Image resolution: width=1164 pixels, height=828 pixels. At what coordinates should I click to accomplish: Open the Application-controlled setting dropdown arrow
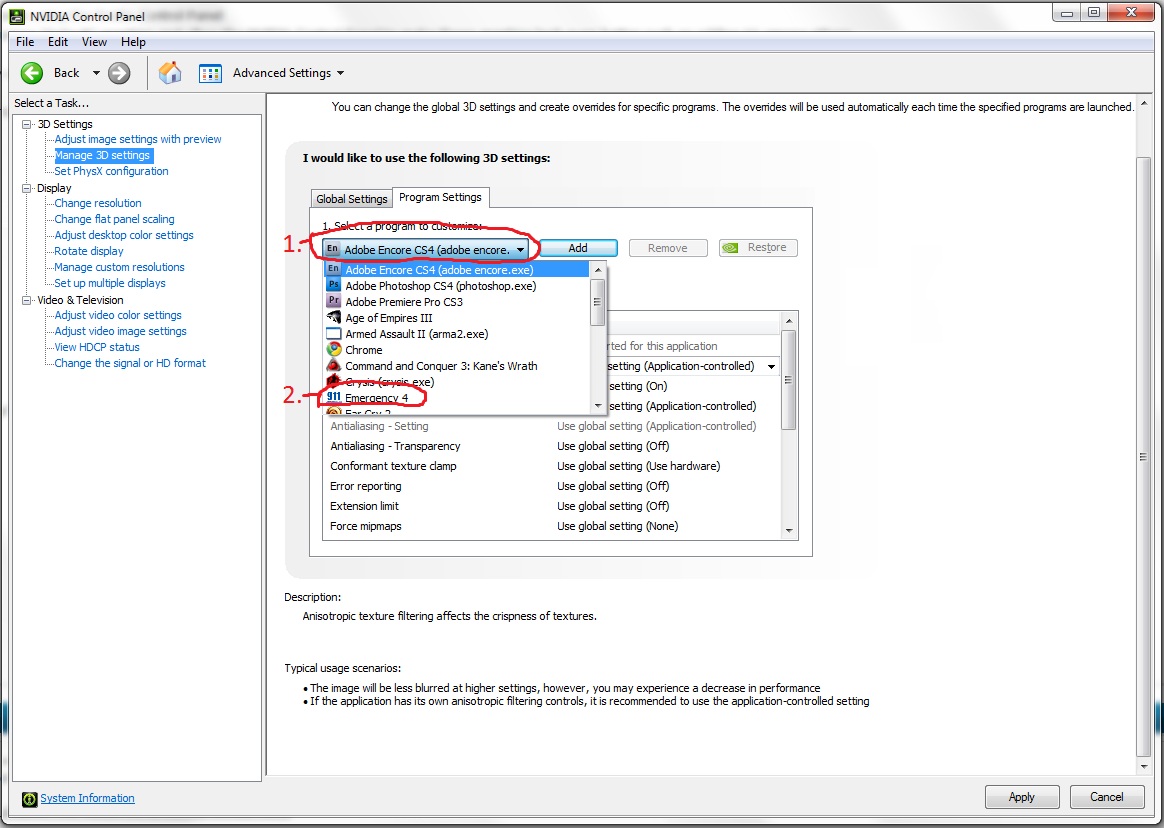tap(771, 366)
